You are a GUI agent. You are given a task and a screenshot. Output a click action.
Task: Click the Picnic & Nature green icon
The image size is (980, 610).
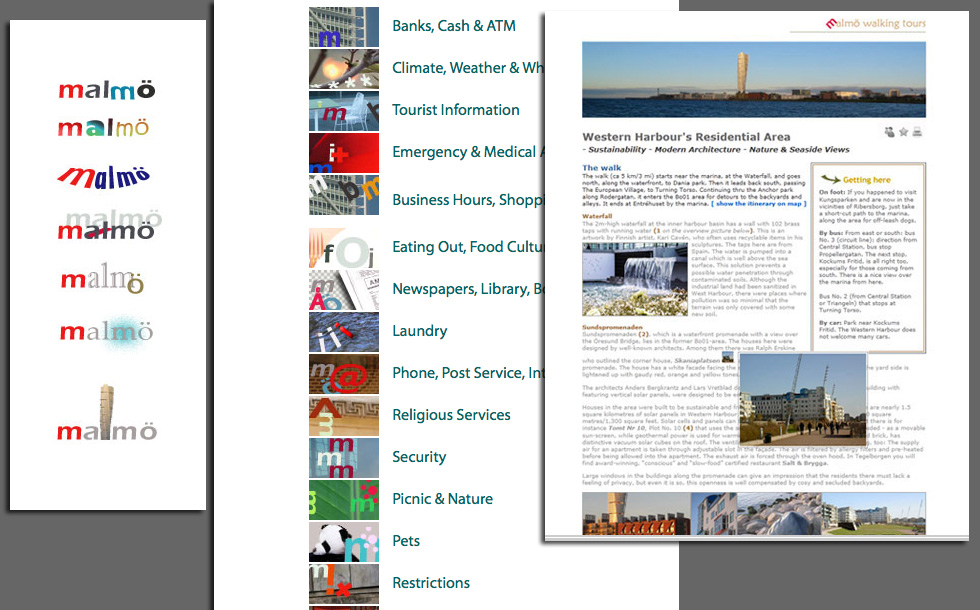tap(344, 500)
